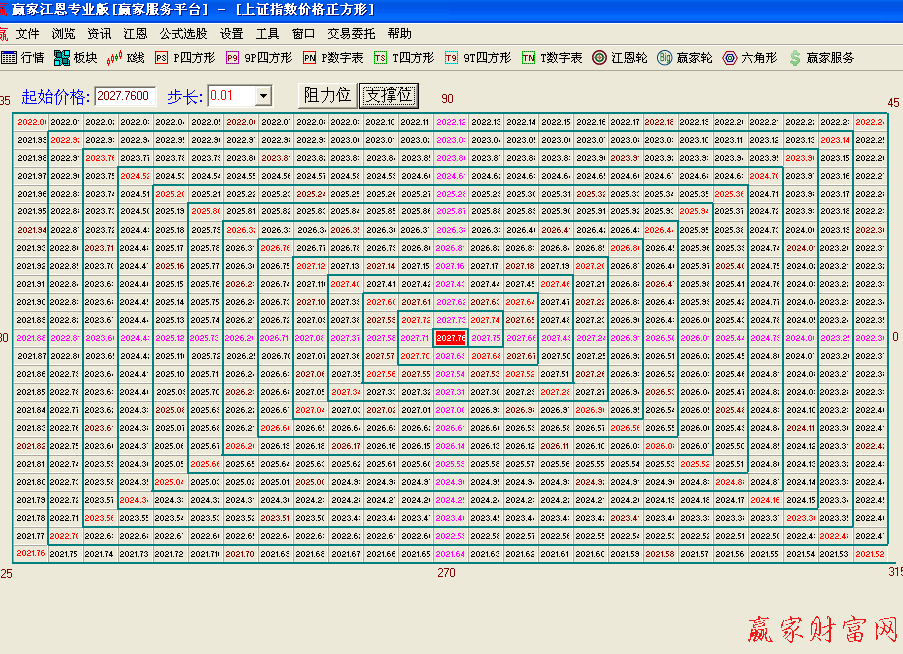Open the 江恩轮 Gann wheel tool
The height and width of the screenshot is (654, 903).
pos(599,58)
